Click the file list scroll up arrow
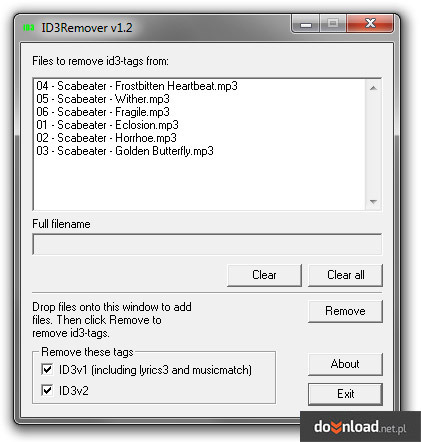 tap(373, 88)
